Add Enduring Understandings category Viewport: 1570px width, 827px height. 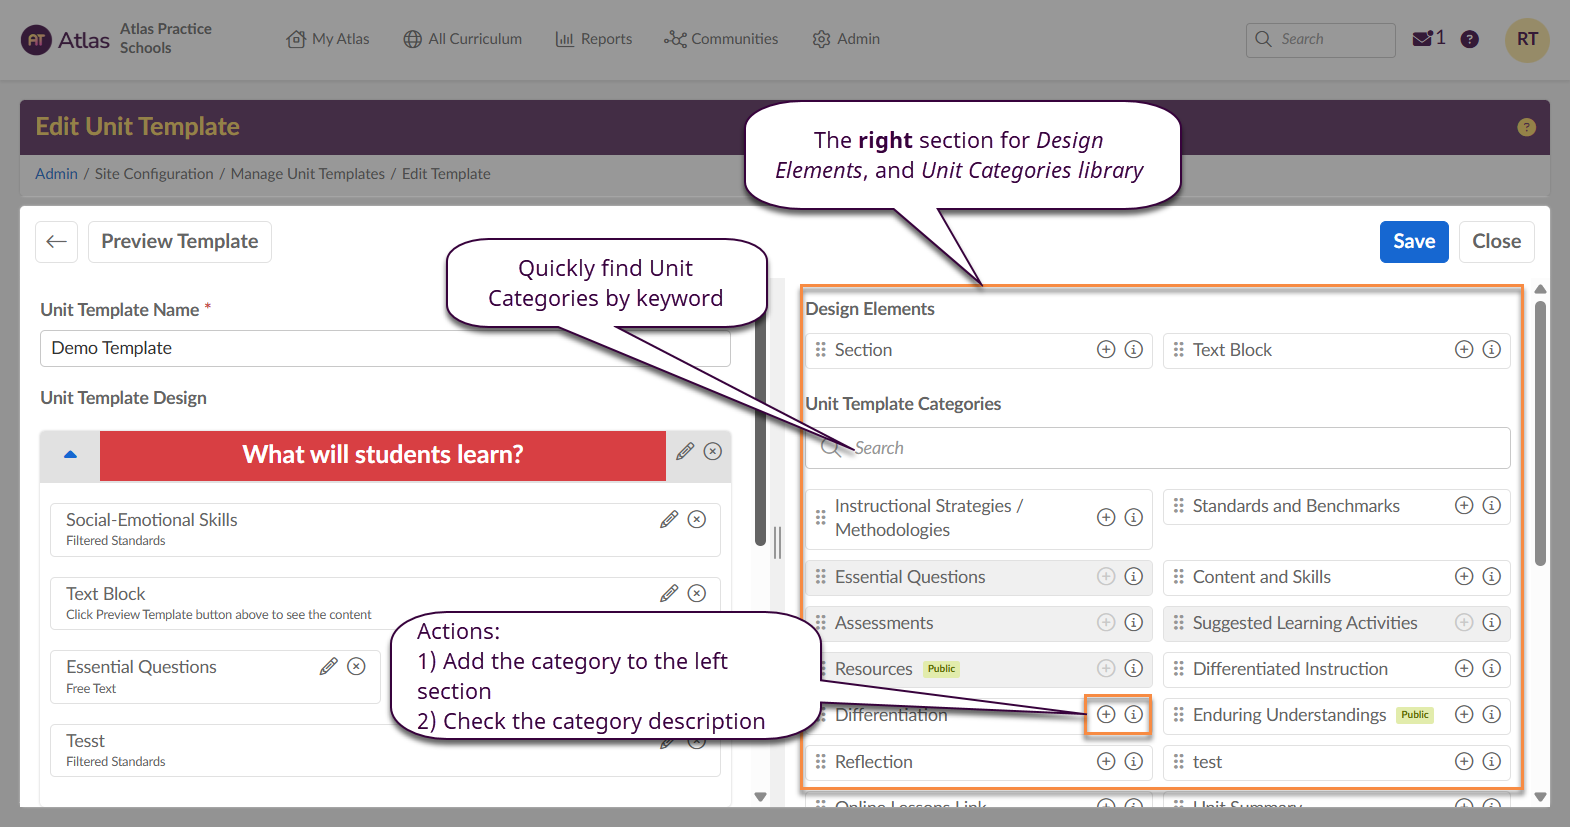1464,715
